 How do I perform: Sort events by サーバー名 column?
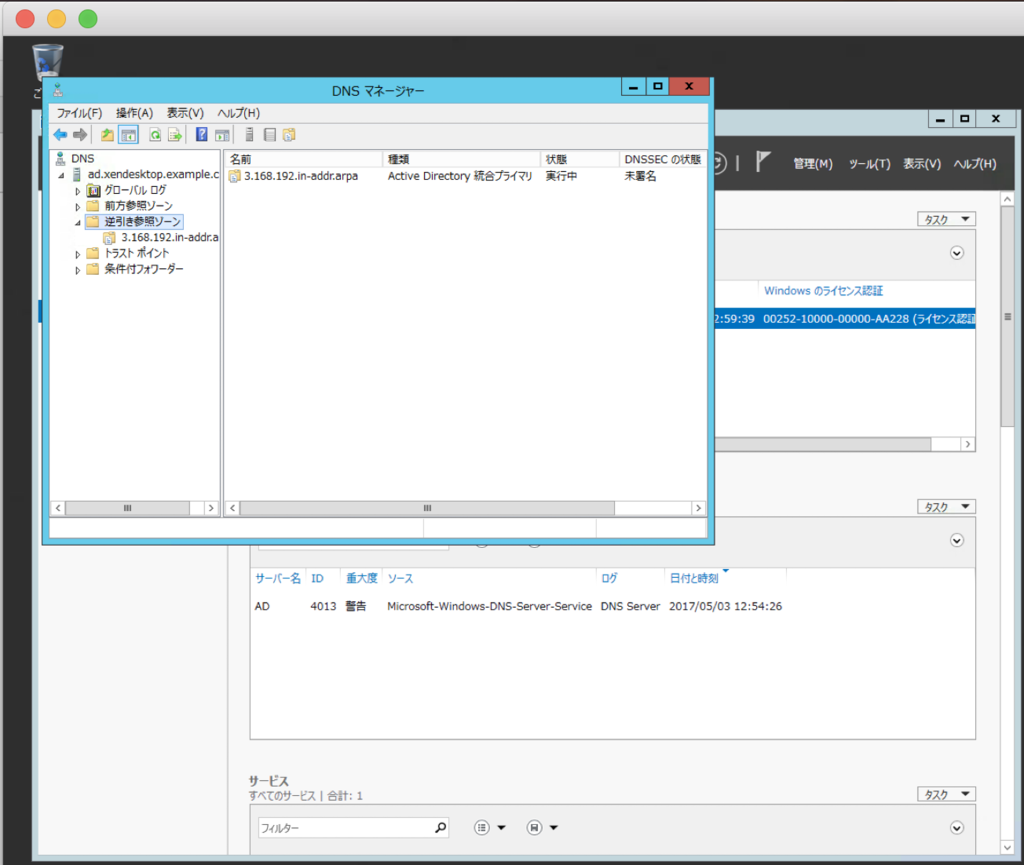click(x=278, y=578)
